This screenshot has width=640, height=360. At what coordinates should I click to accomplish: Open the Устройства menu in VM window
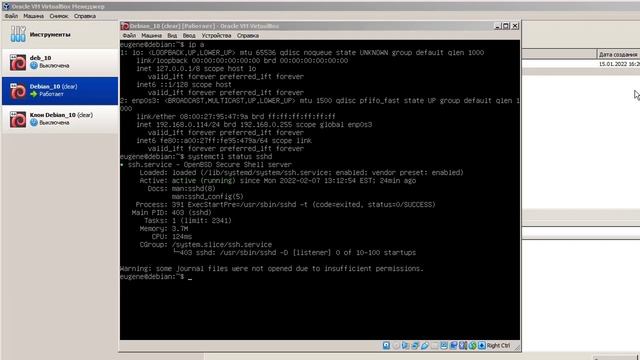tap(216, 36)
